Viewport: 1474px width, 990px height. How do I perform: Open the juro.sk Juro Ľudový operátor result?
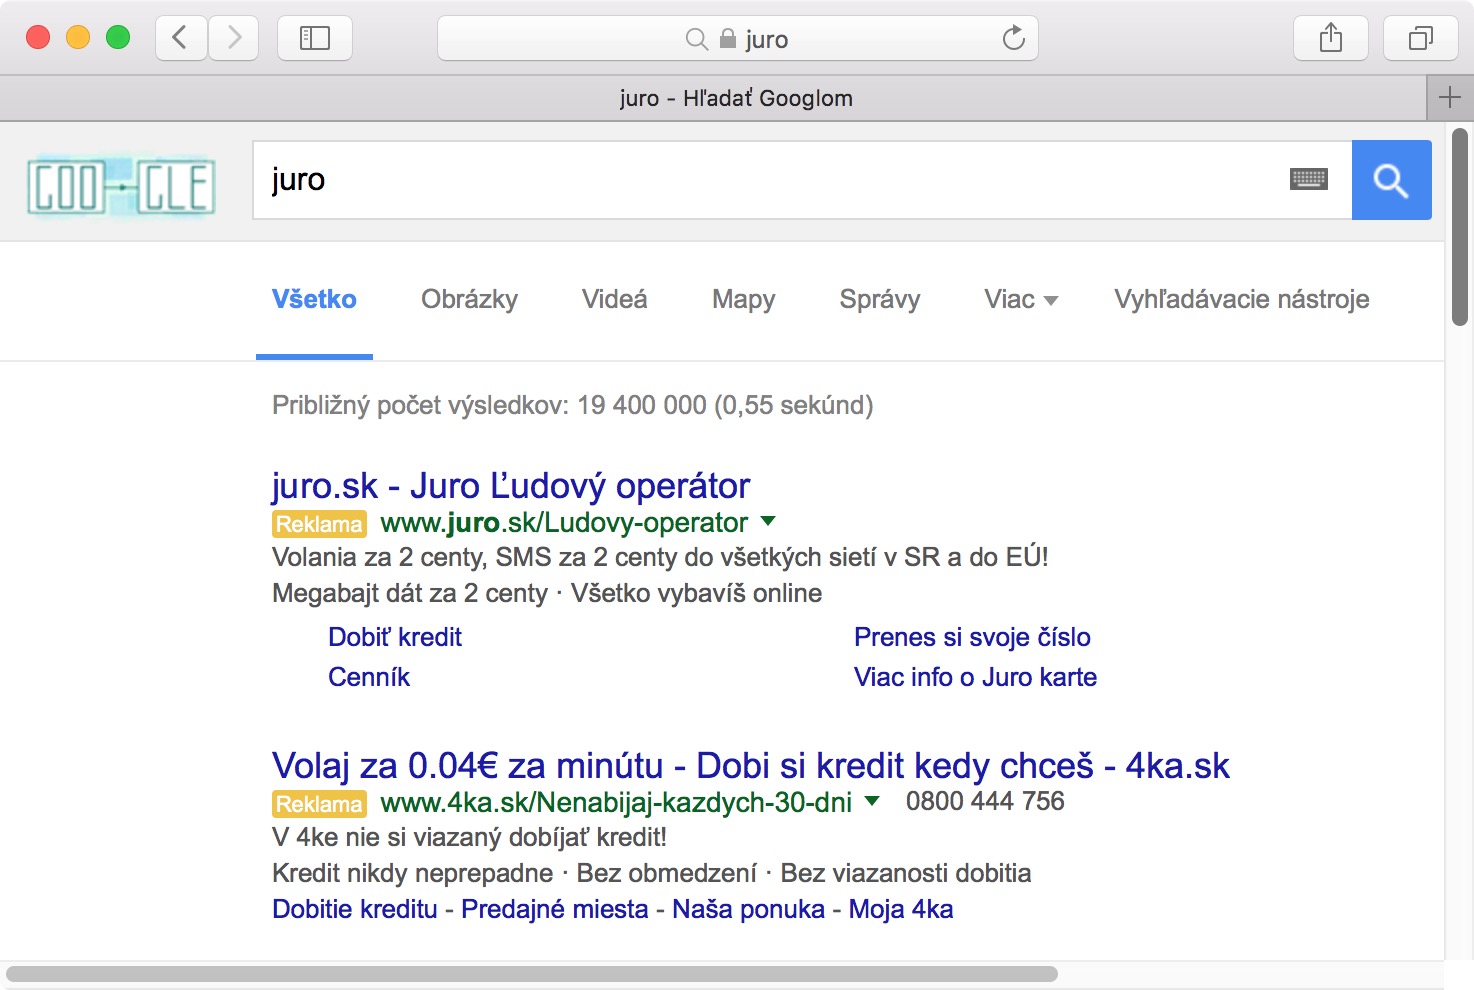click(x=511, y=486)
